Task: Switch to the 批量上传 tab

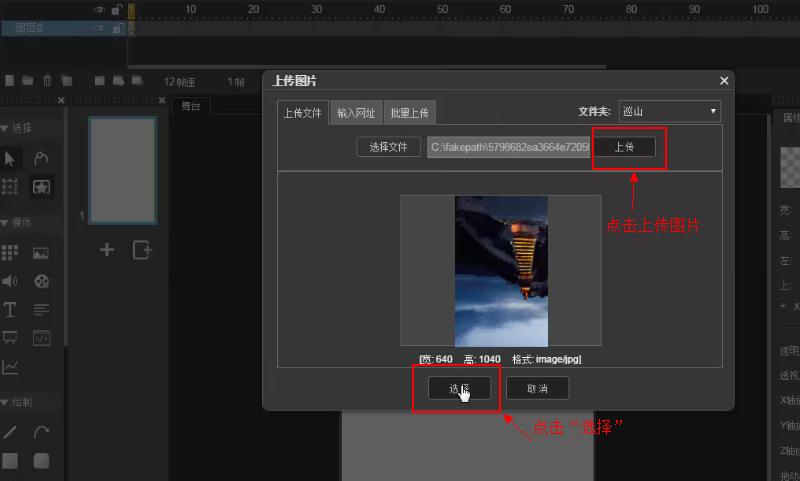Action: [x=410, y=113]
